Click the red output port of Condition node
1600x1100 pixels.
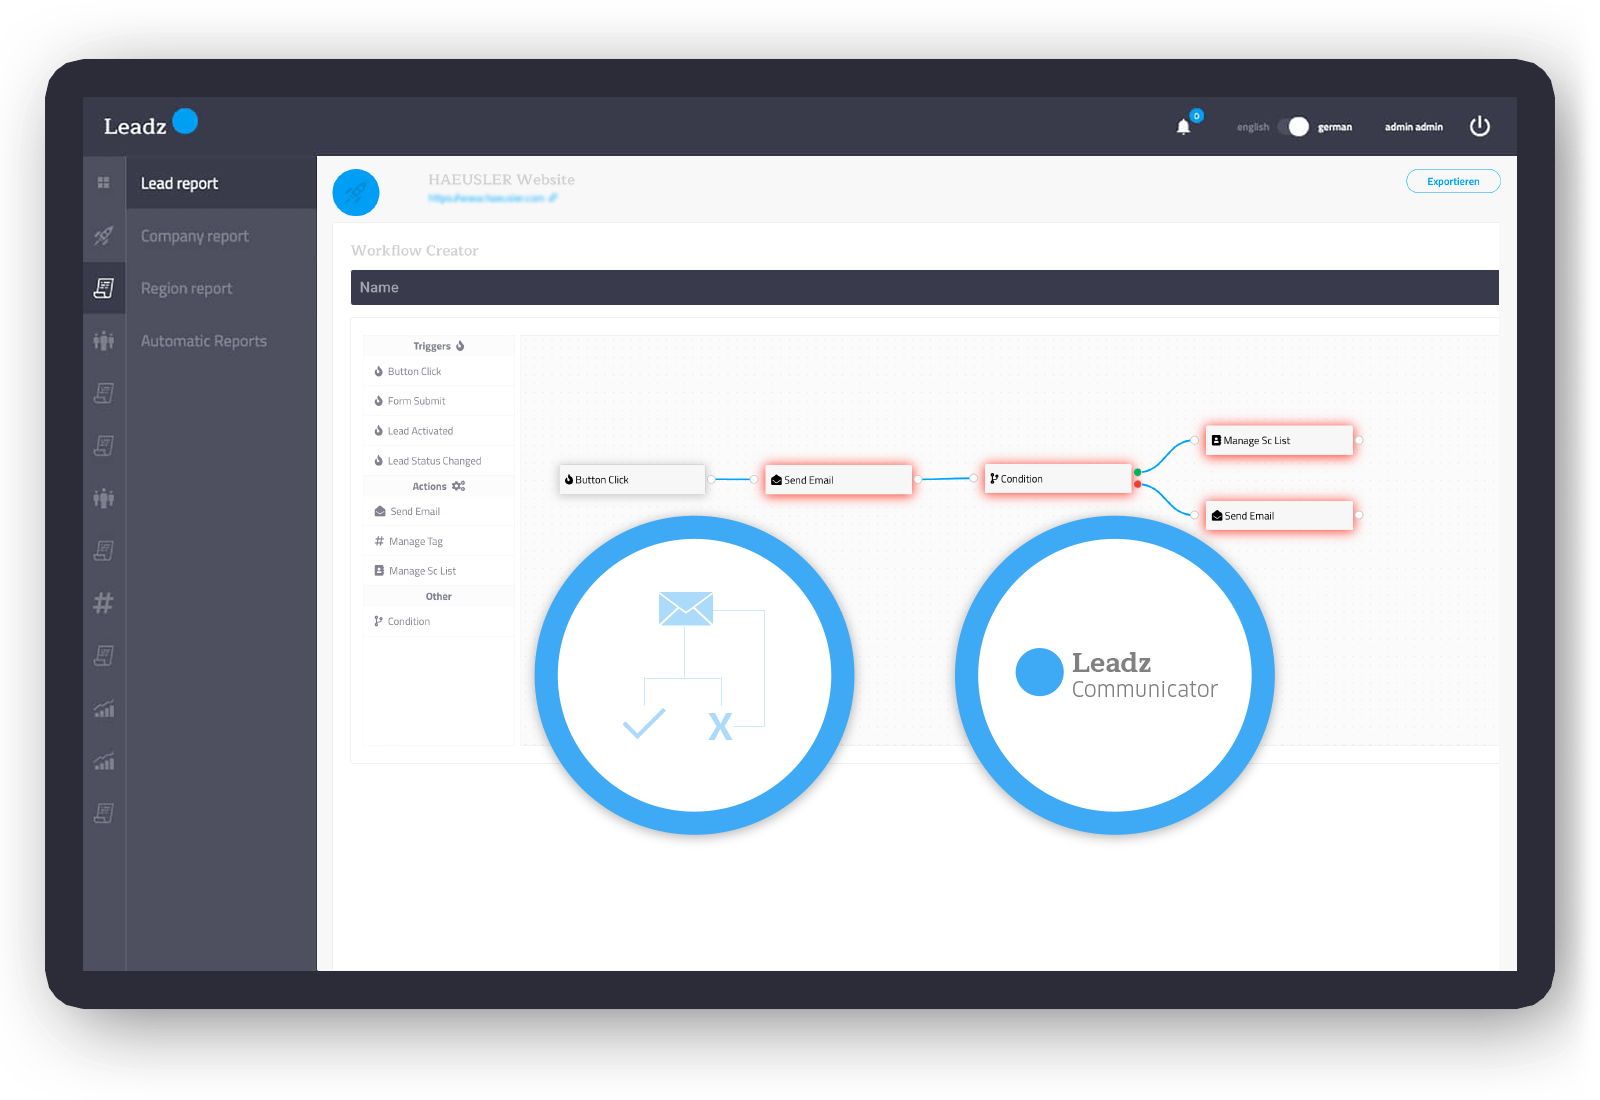point(1137,485)
